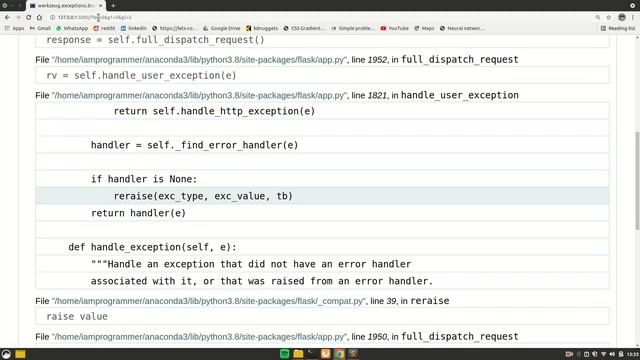
Task: Open a new browser tab
Action: 113,6
